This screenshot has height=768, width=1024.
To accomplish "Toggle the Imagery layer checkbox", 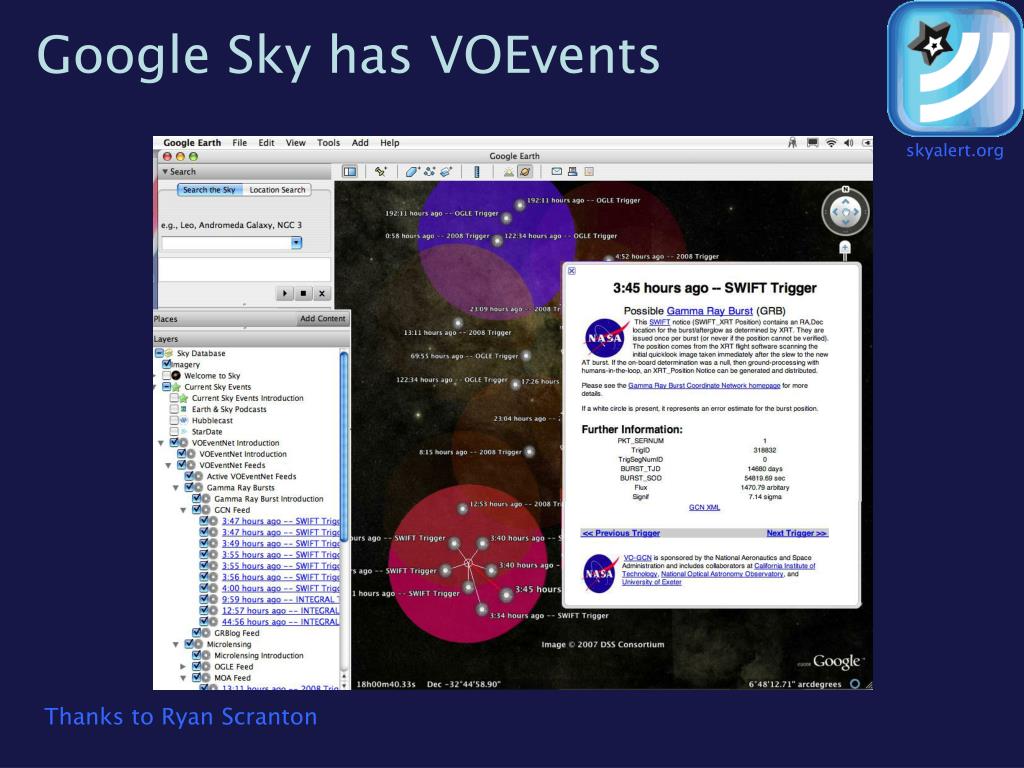I will (x=167, y=364).
